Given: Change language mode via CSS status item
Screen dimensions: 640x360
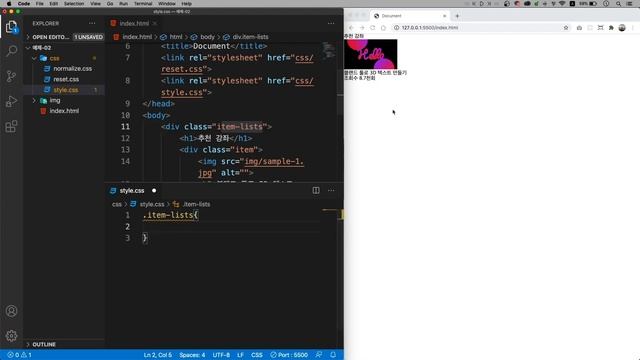Looking at the screenshot, I should point(257,355).
